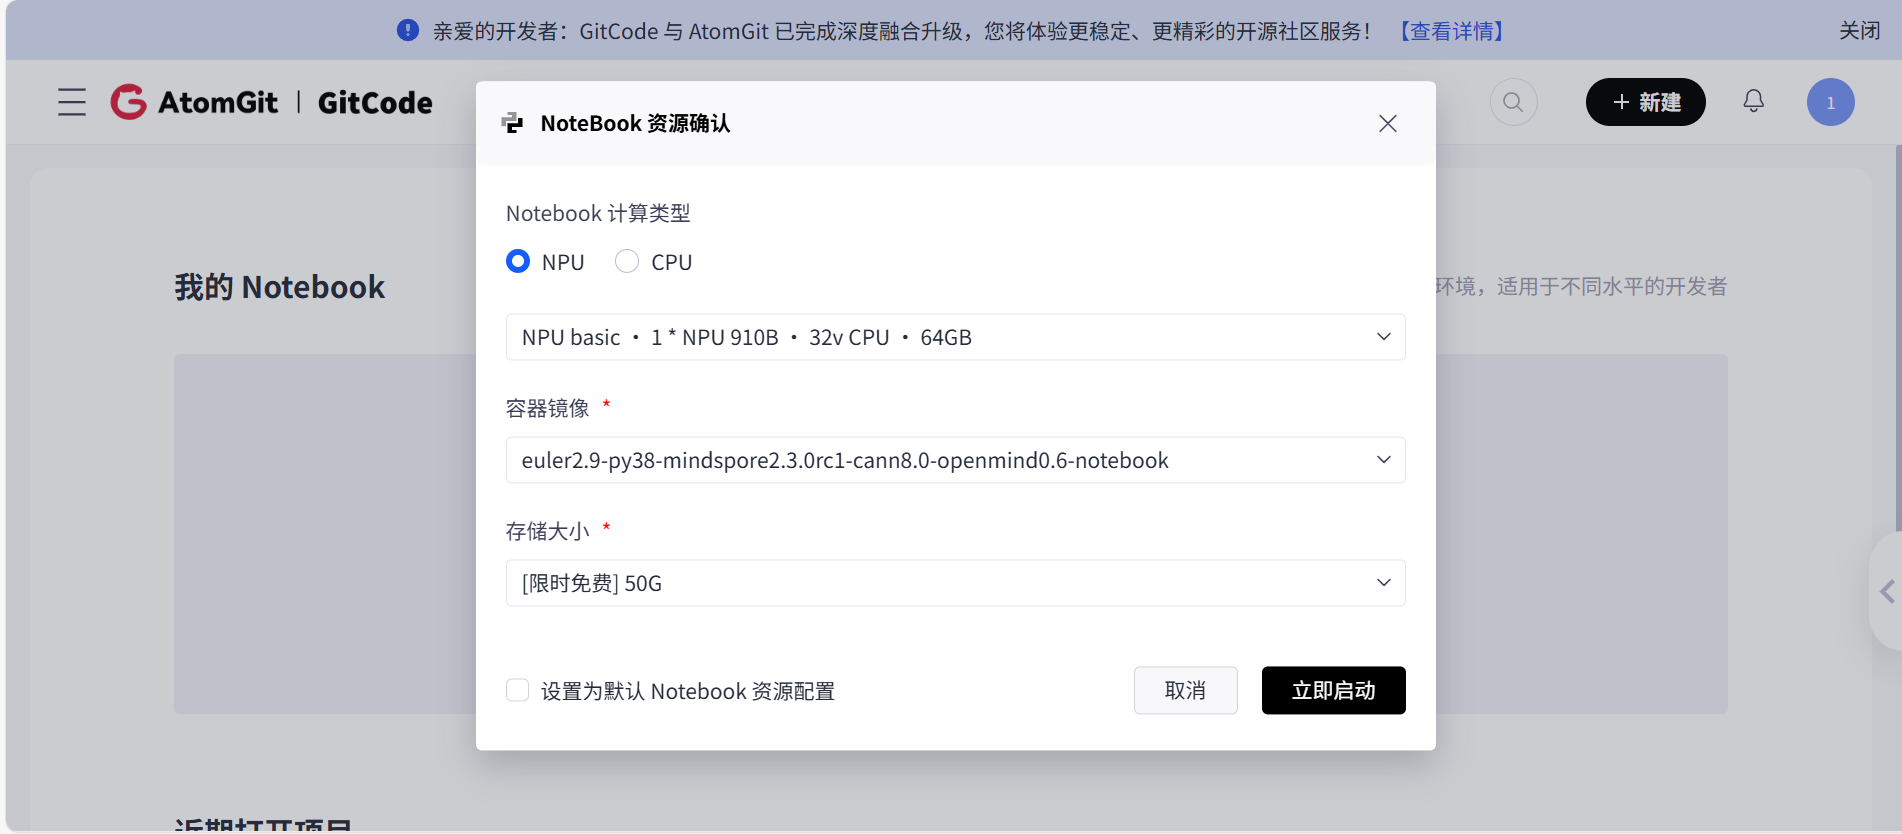Open the hamburger navigation menu
1902x834 pixels.
[72, 102]
